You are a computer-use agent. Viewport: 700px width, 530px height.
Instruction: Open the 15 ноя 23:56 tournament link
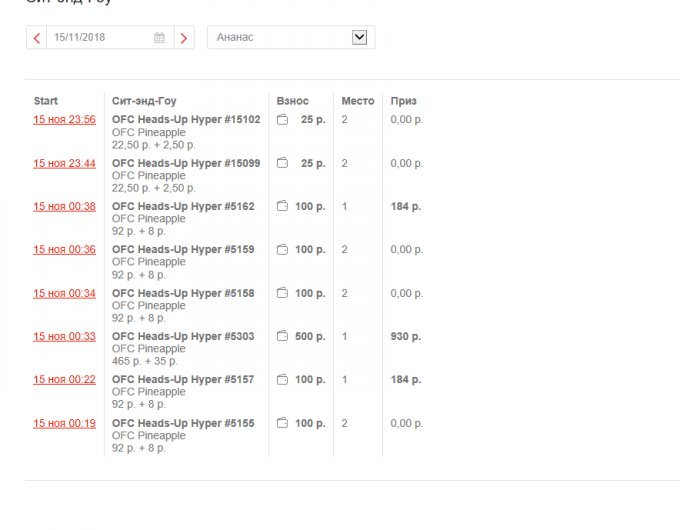point(64,120)
